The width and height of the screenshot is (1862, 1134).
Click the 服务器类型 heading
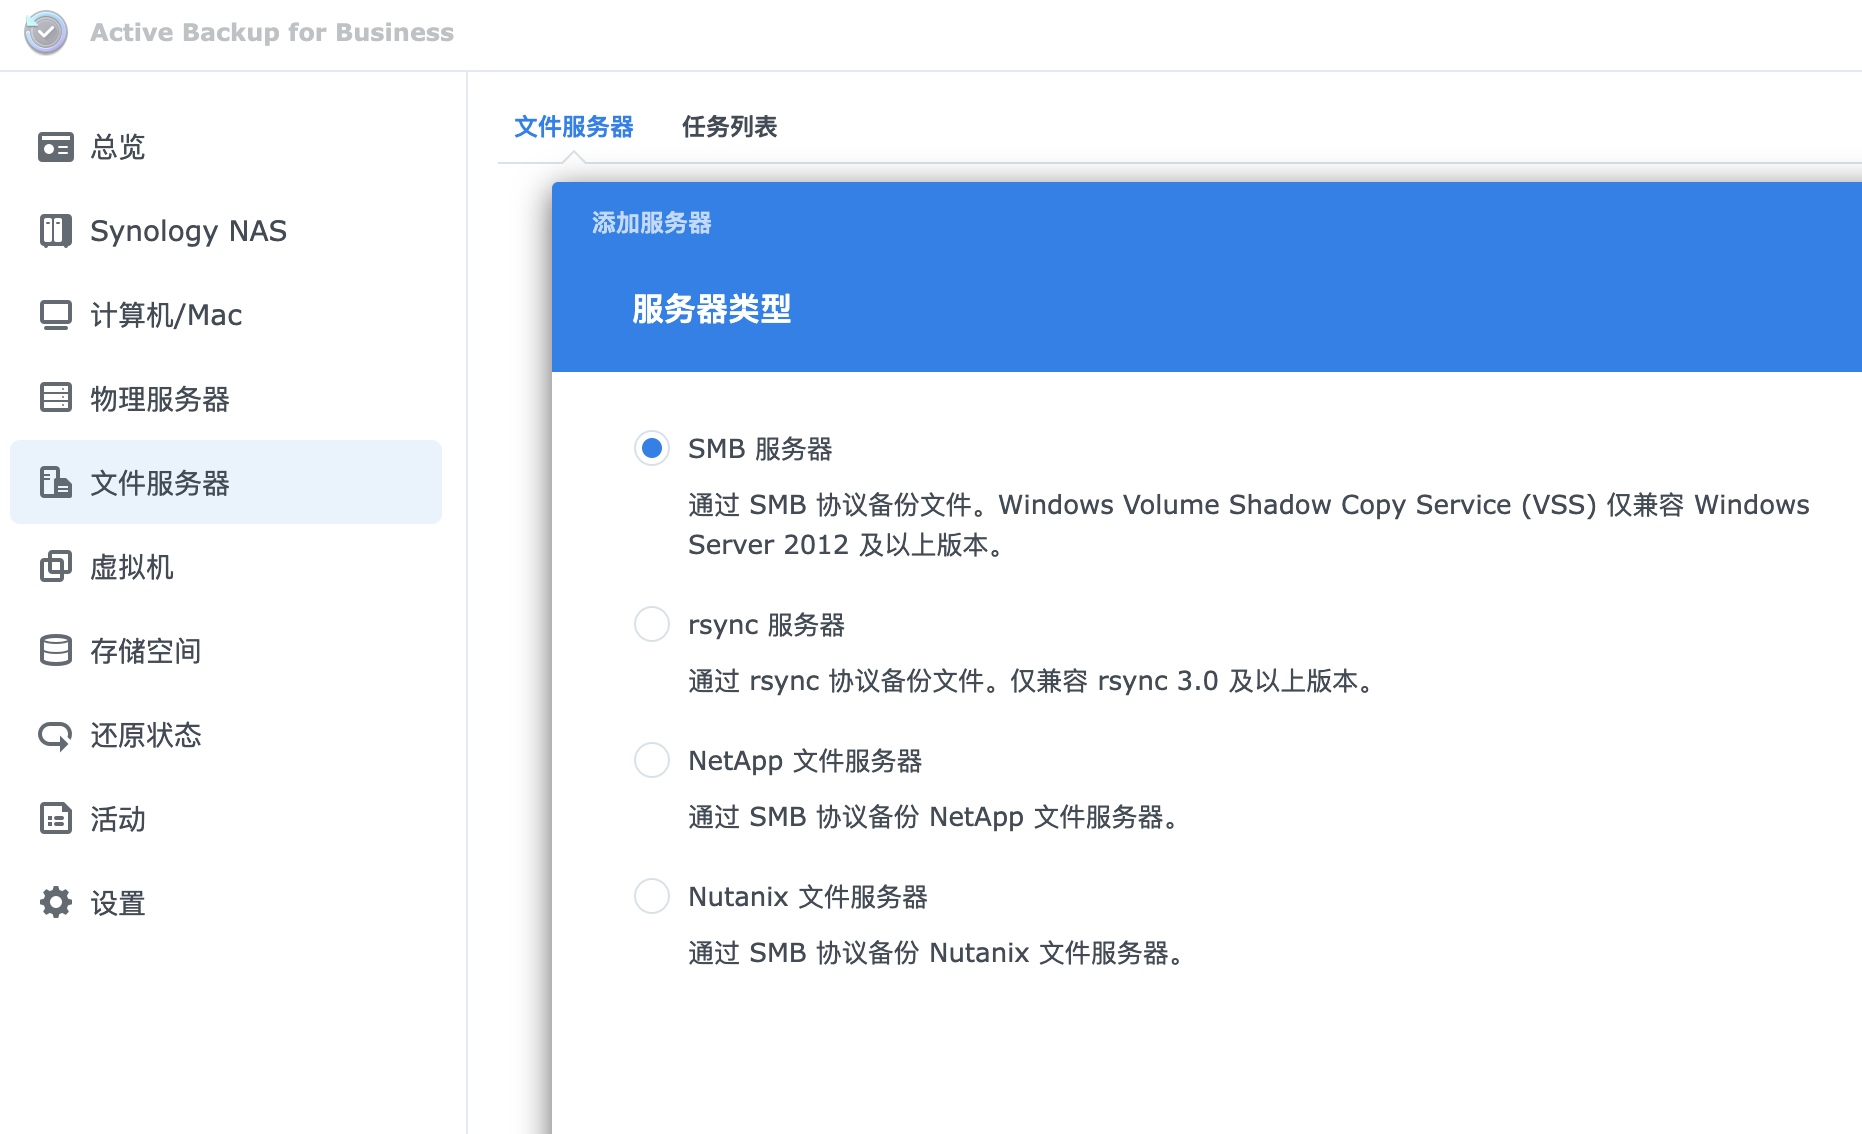click(712, 309)
